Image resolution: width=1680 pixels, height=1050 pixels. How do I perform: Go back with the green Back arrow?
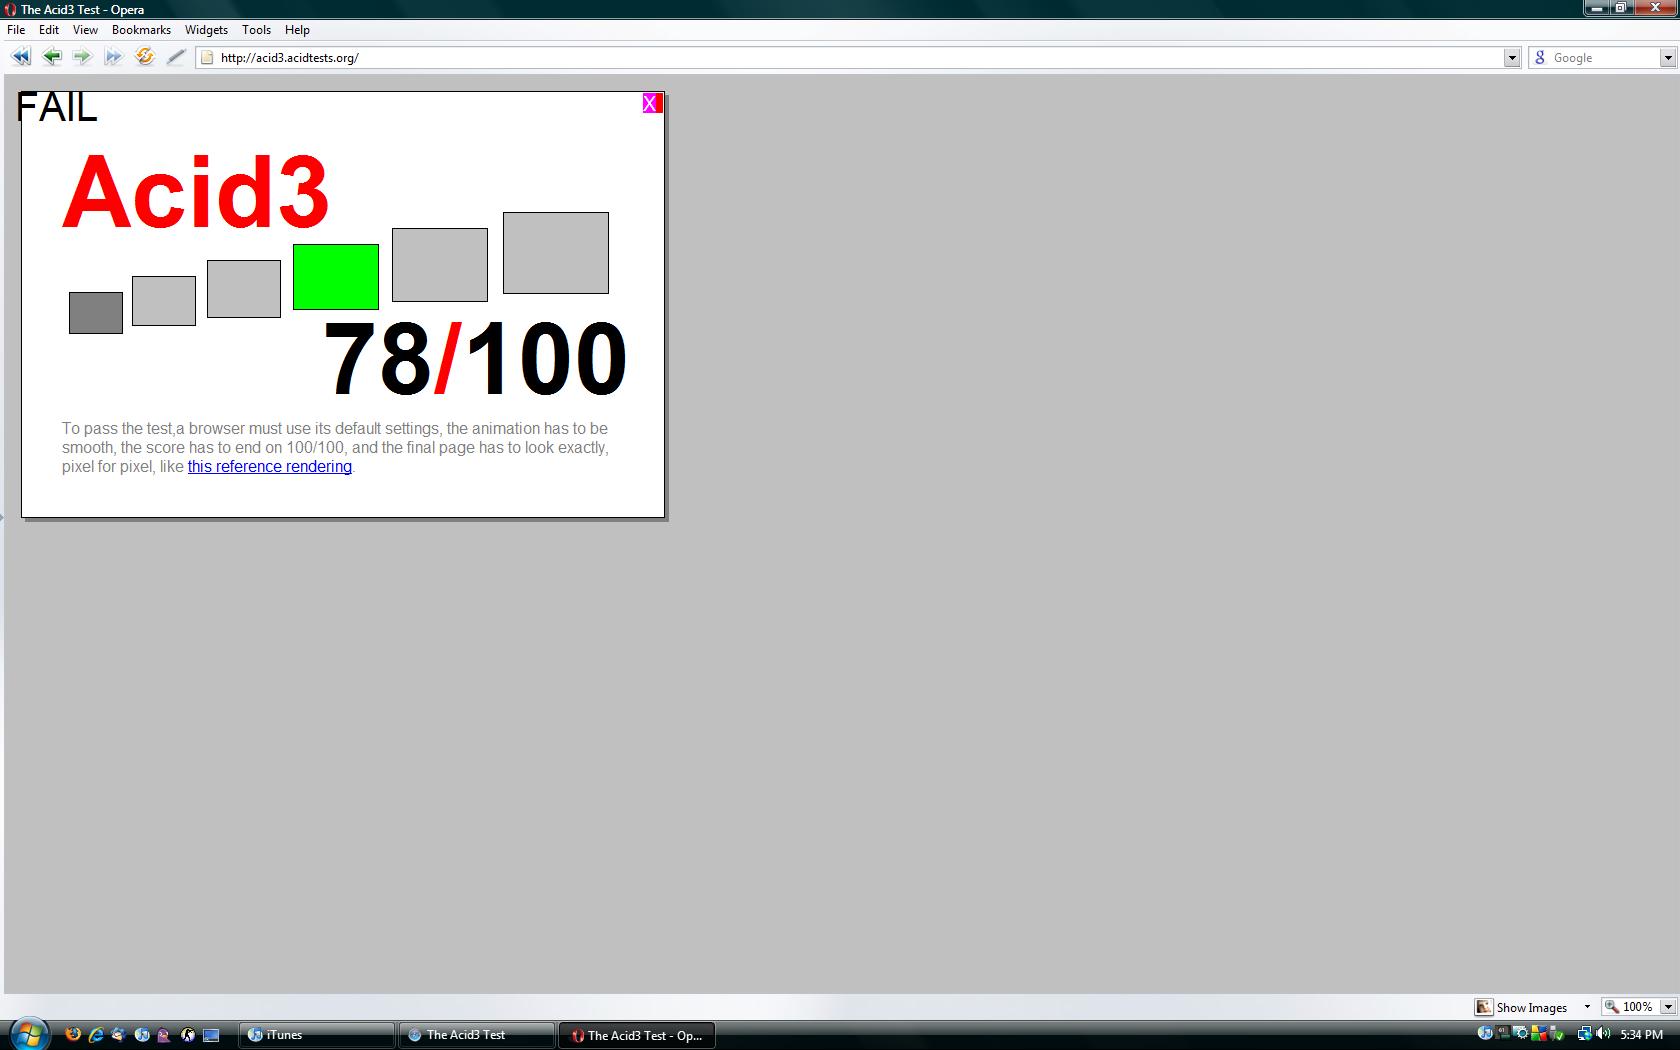pyautogui.click(x=52, y=57)
